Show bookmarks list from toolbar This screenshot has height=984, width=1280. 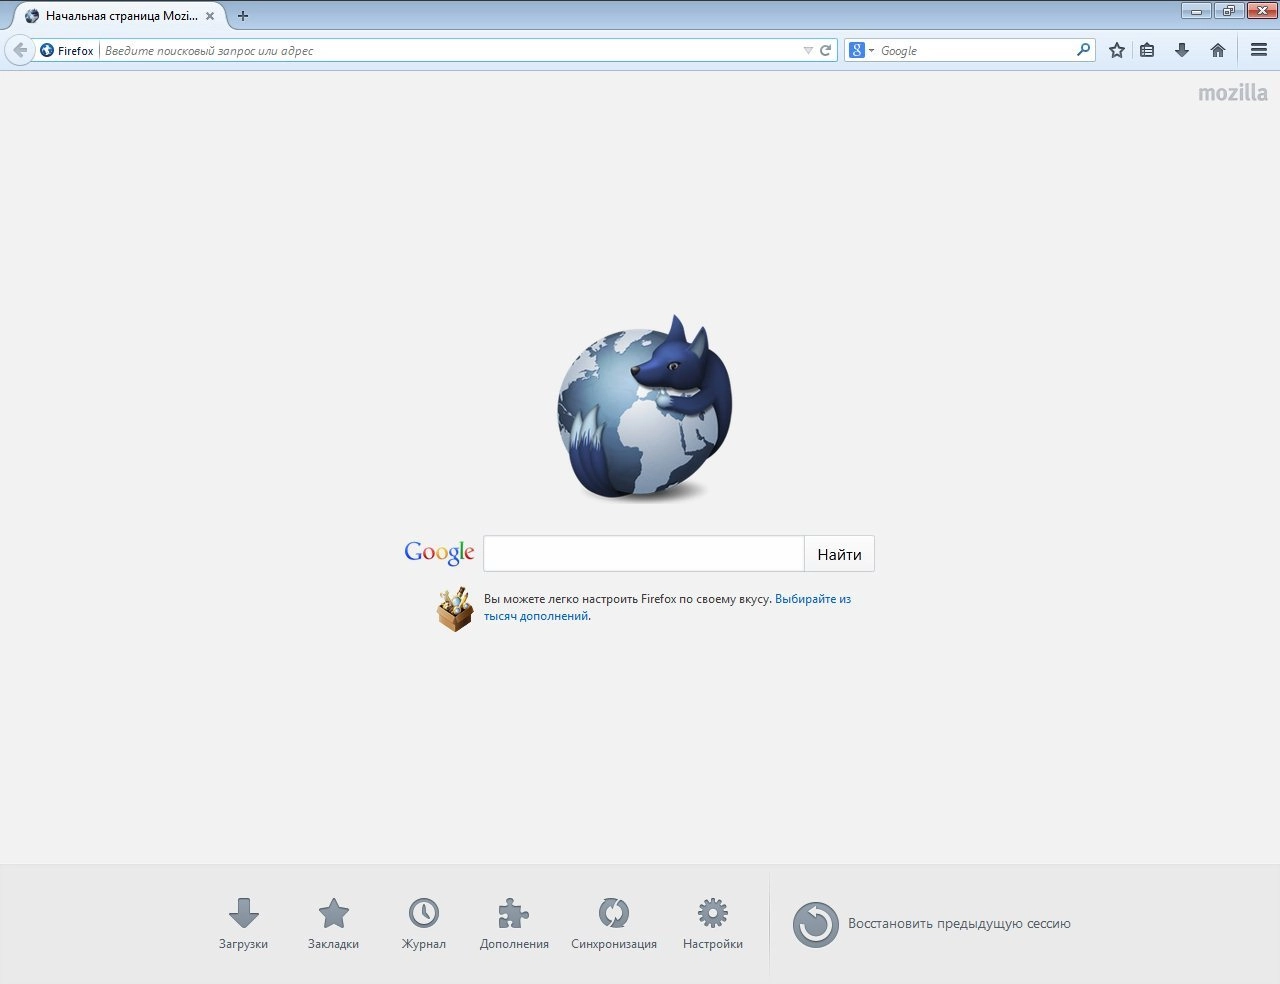pos(1147,50)
